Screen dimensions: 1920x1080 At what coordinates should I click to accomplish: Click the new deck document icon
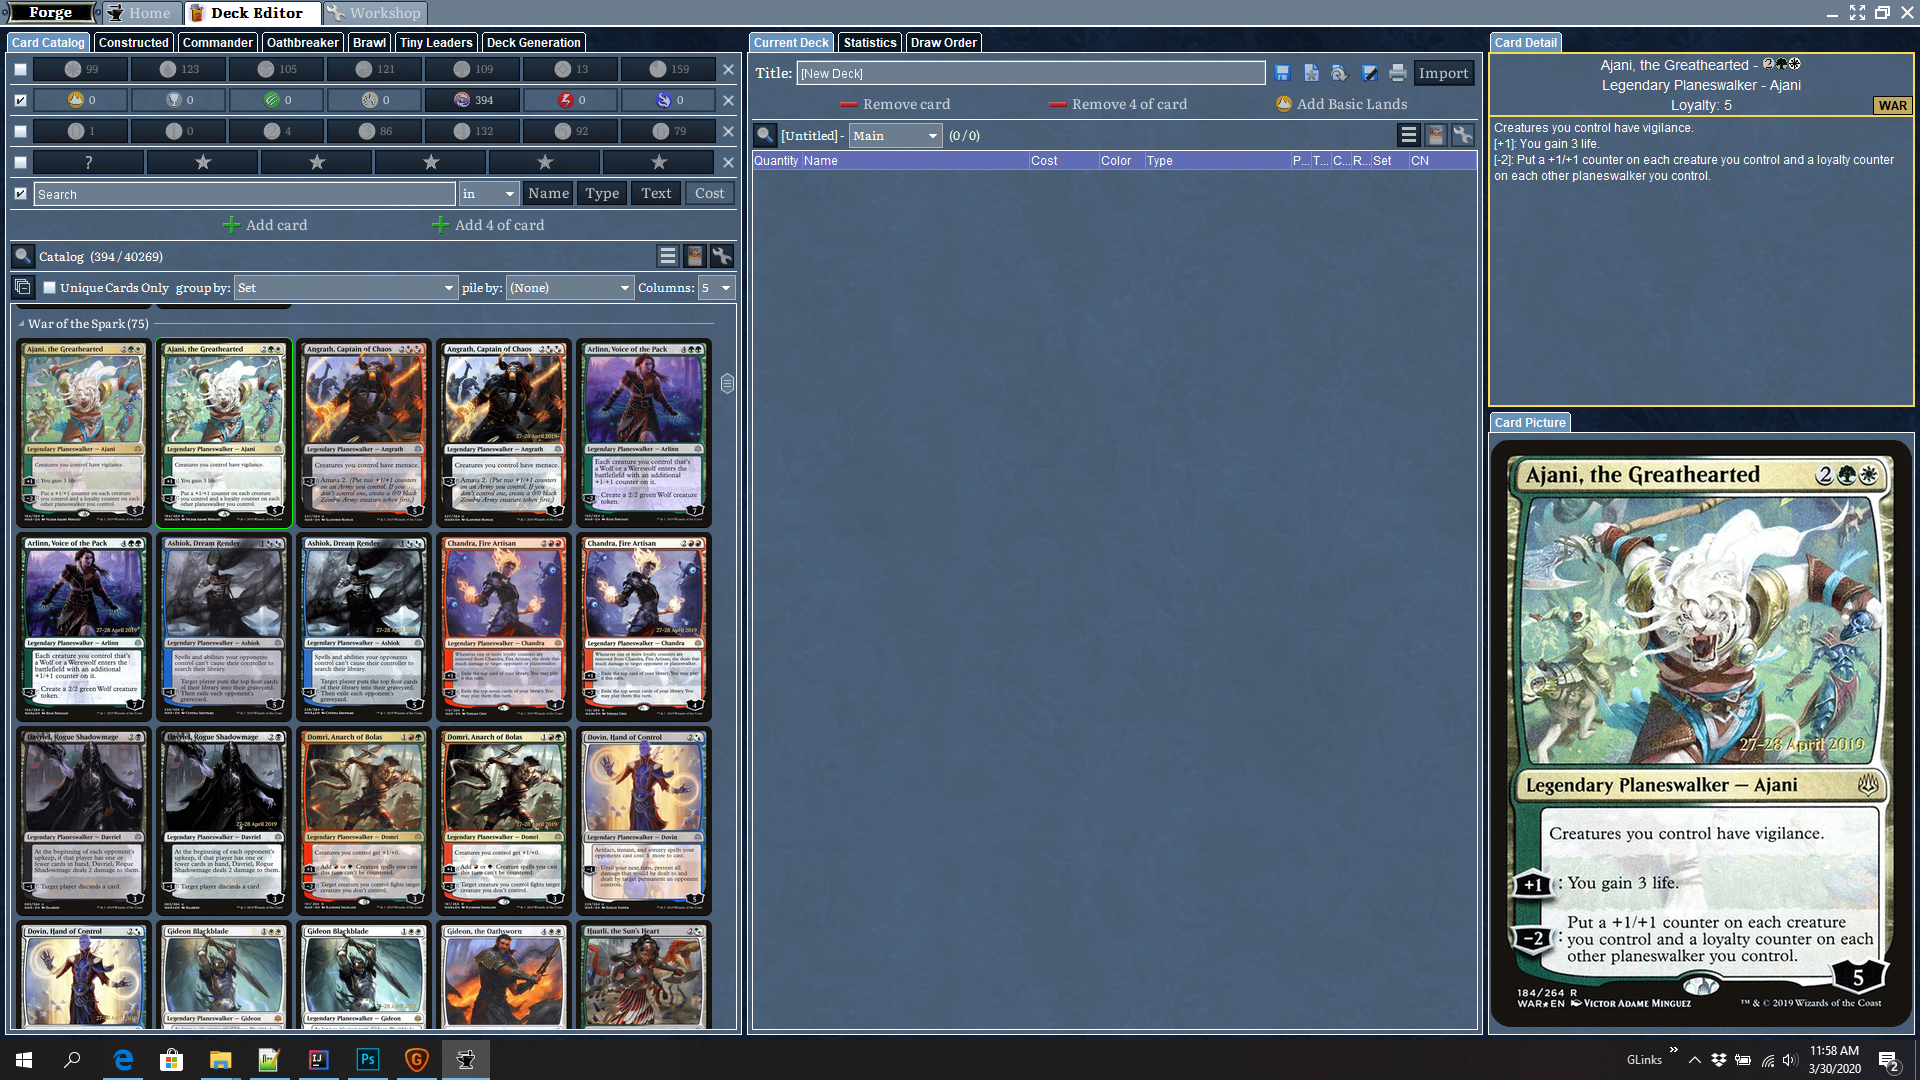1311,73
